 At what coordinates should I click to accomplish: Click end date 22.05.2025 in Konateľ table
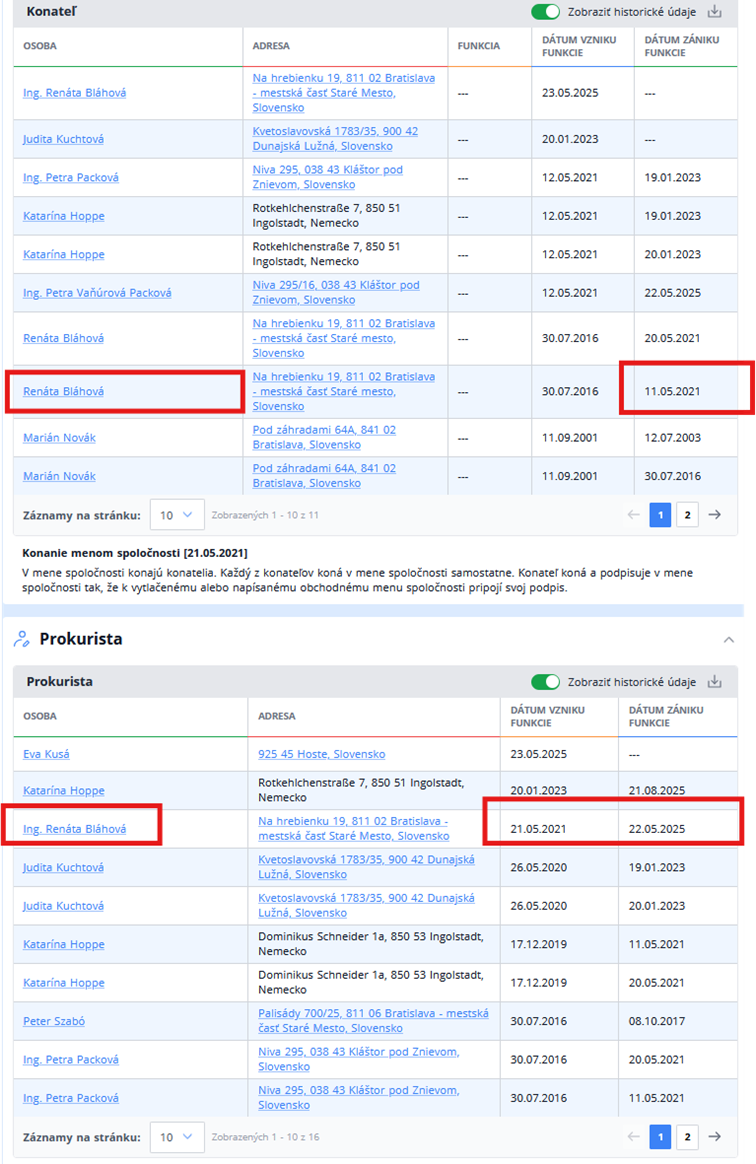click(x=672, y=292)
